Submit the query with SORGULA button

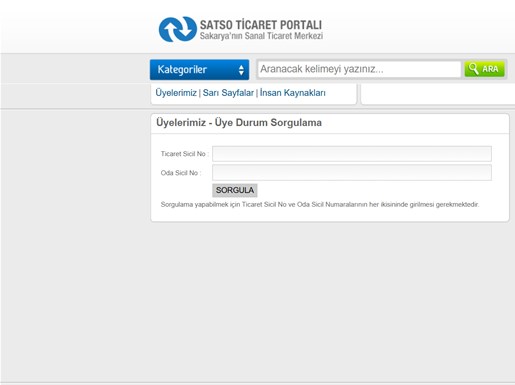[x=235, y=190]
